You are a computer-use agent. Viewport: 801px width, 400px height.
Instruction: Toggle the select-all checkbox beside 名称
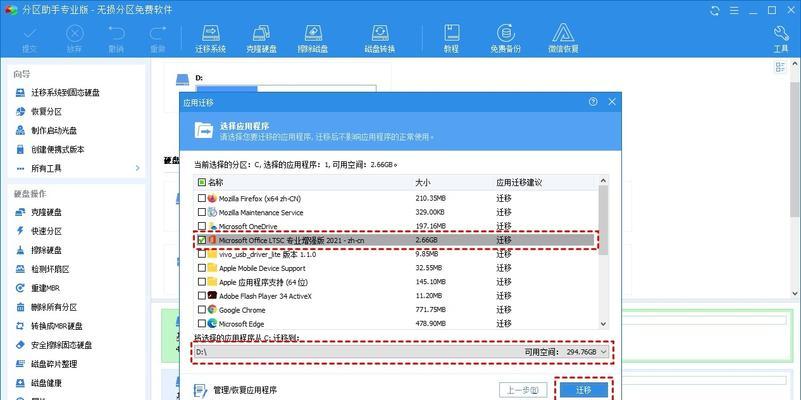pos(201,182)
